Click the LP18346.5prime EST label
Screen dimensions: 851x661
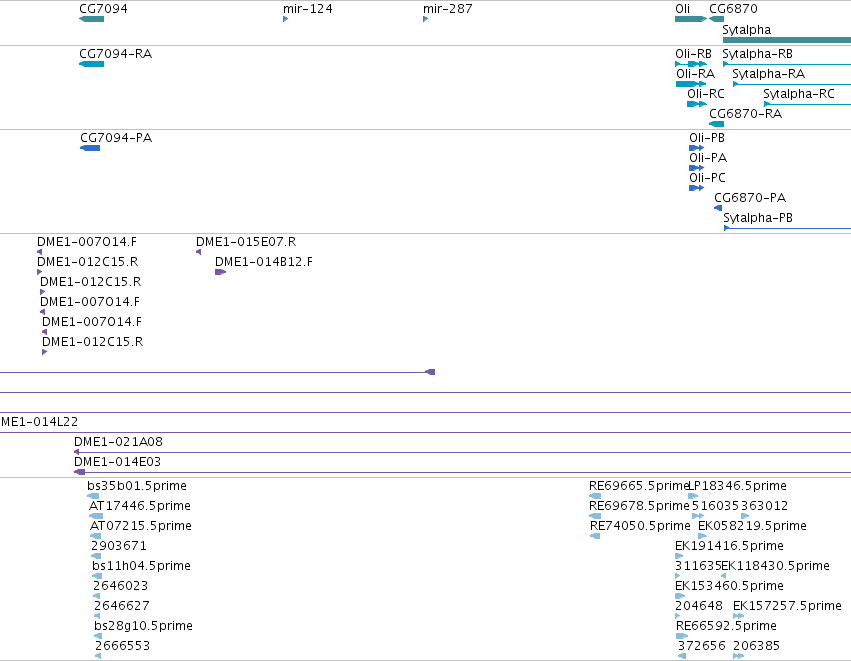[x=738, y=486]
